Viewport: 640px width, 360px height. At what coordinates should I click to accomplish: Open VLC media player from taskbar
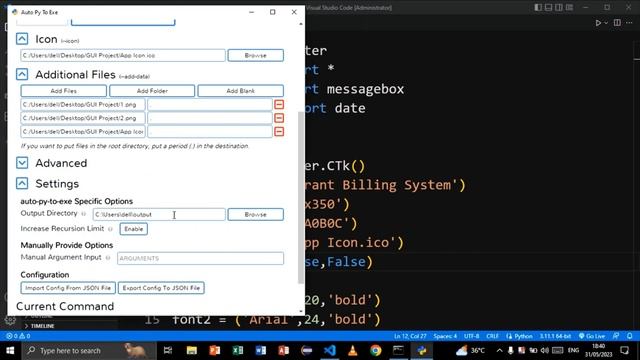[x=353, y=350]
